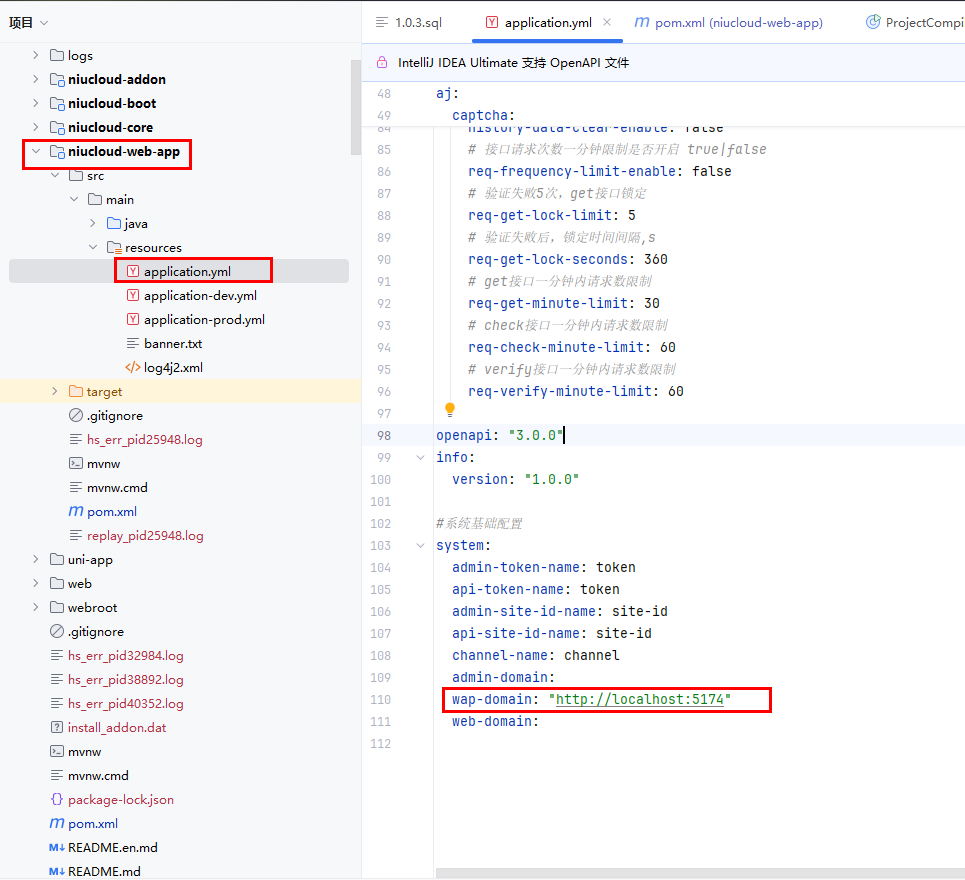Fold the system block at line 103
This screenshot has width=965, height=880.
pyautogui.click(x=420, y=546)
